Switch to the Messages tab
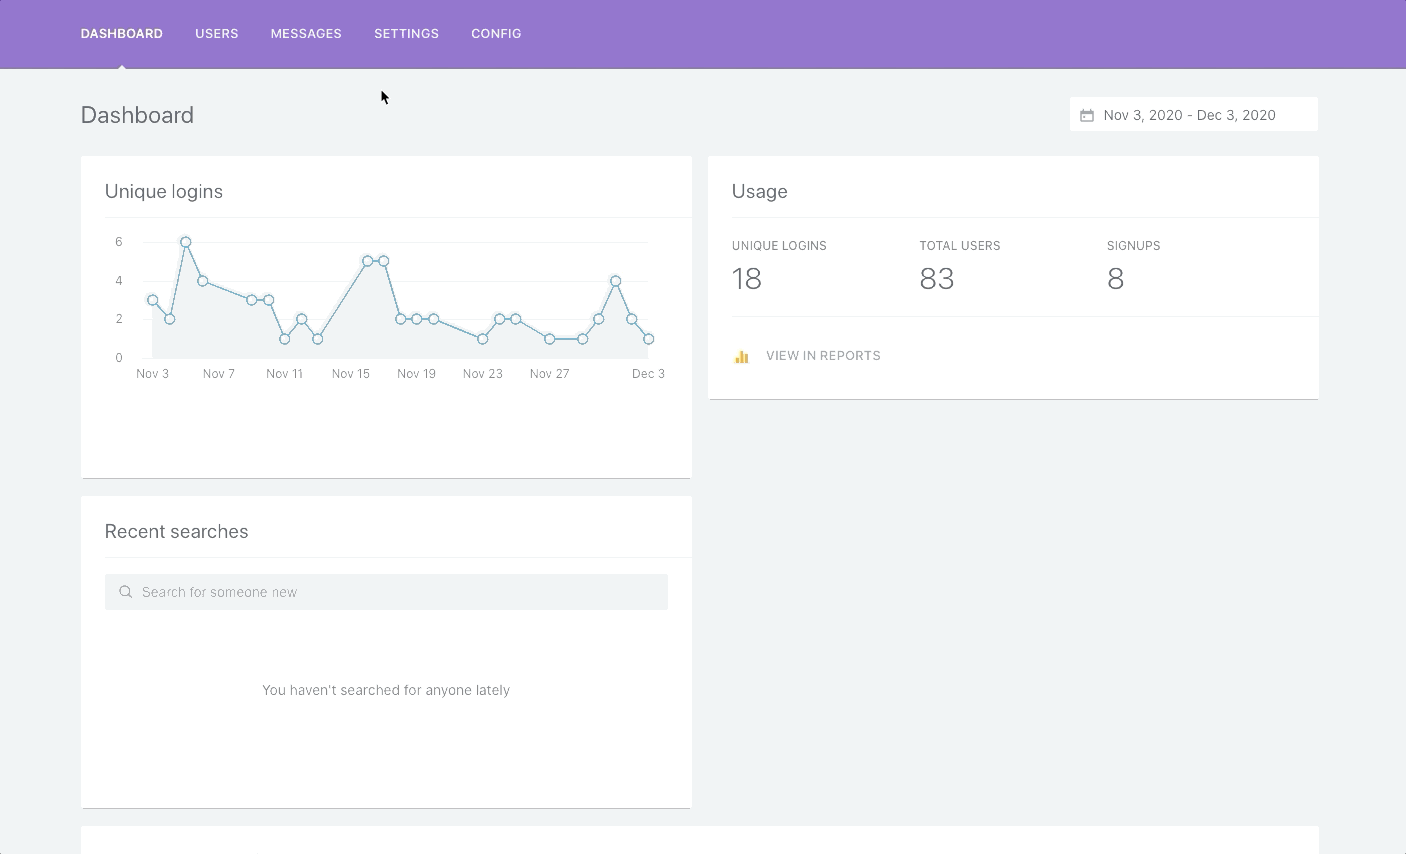Image resolution: width=1406 pixels, height=854 pixels. tap(306, 34)
